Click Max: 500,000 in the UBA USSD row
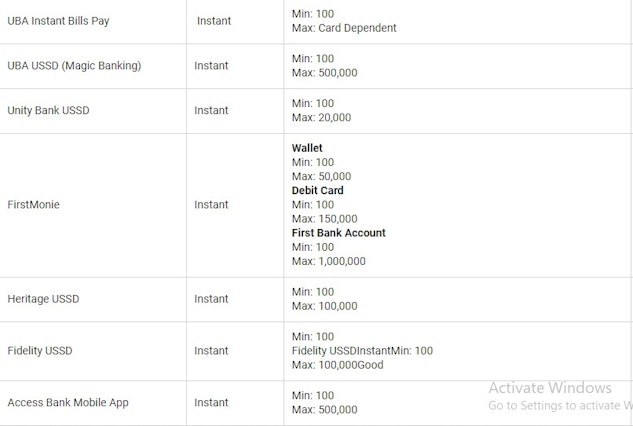This screenshot has height=426, width=633. point(325,73)
